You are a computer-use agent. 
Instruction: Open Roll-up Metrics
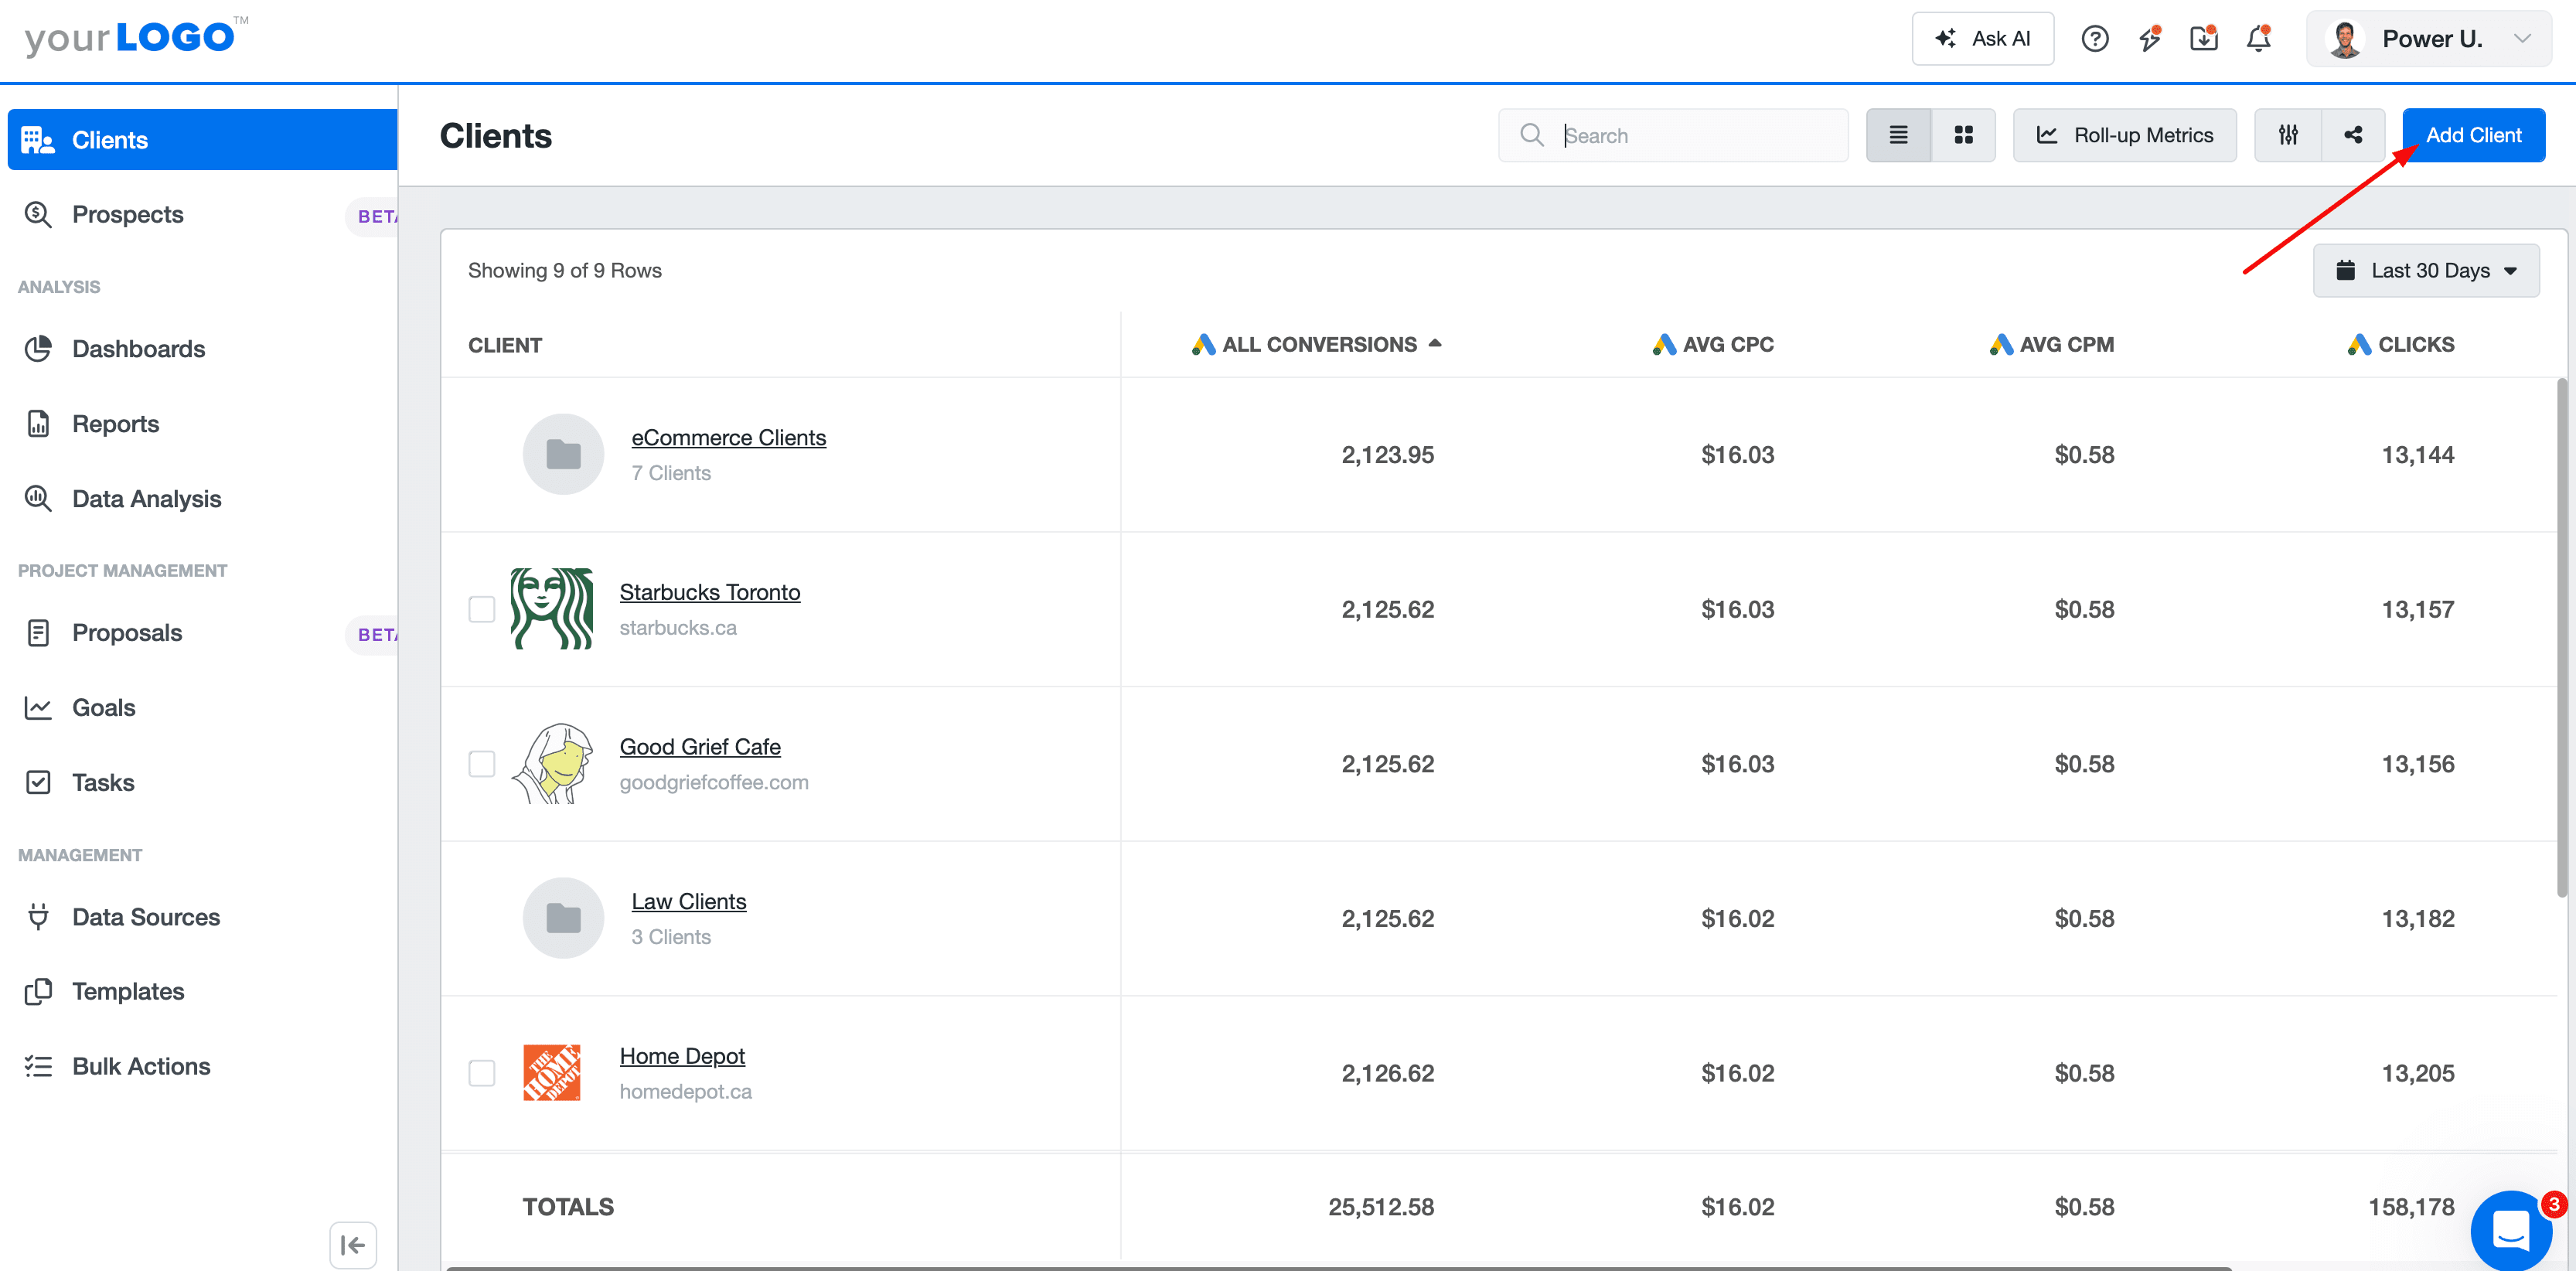click(2124, 134)
